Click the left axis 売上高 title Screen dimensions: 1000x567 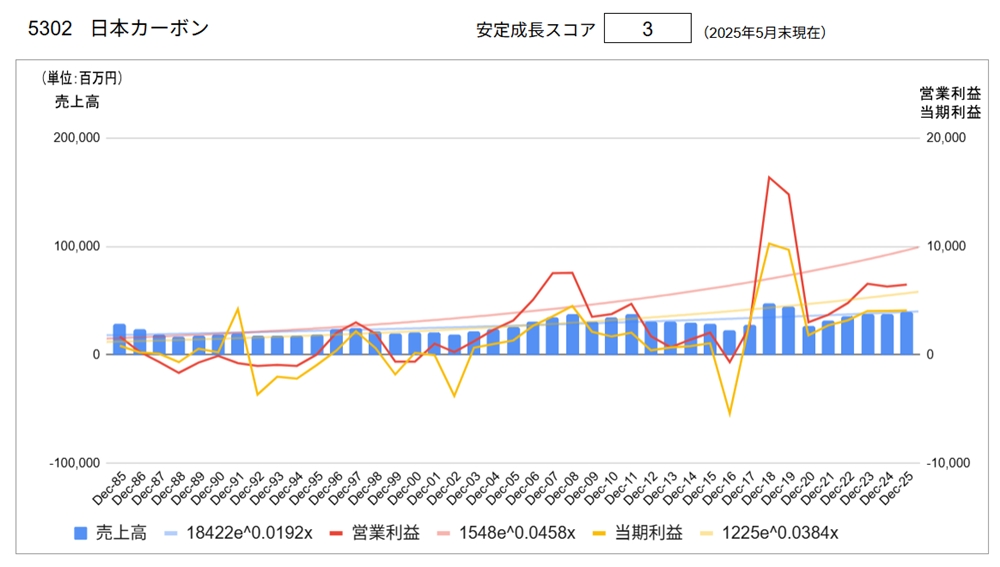[77, 101]
